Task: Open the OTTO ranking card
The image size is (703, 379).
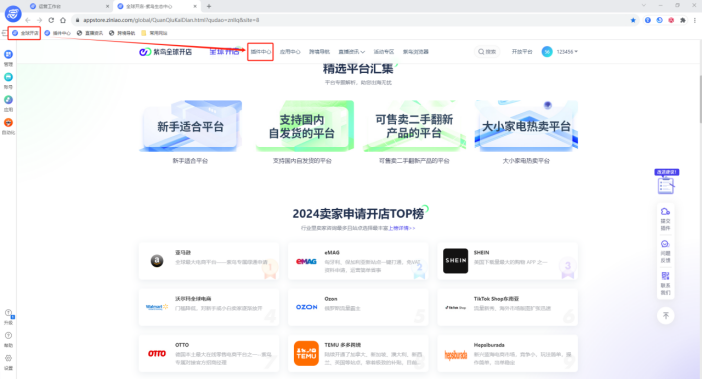Action: click(209, 353)
